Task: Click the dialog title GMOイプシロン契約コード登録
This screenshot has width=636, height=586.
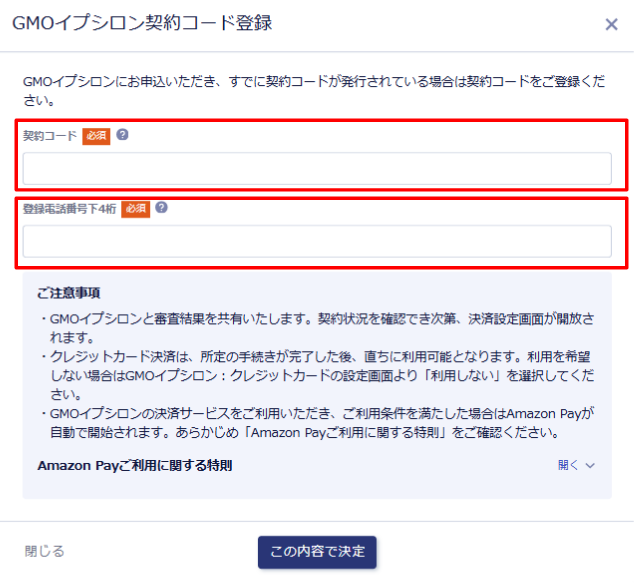Action: [x=142, y=23]
